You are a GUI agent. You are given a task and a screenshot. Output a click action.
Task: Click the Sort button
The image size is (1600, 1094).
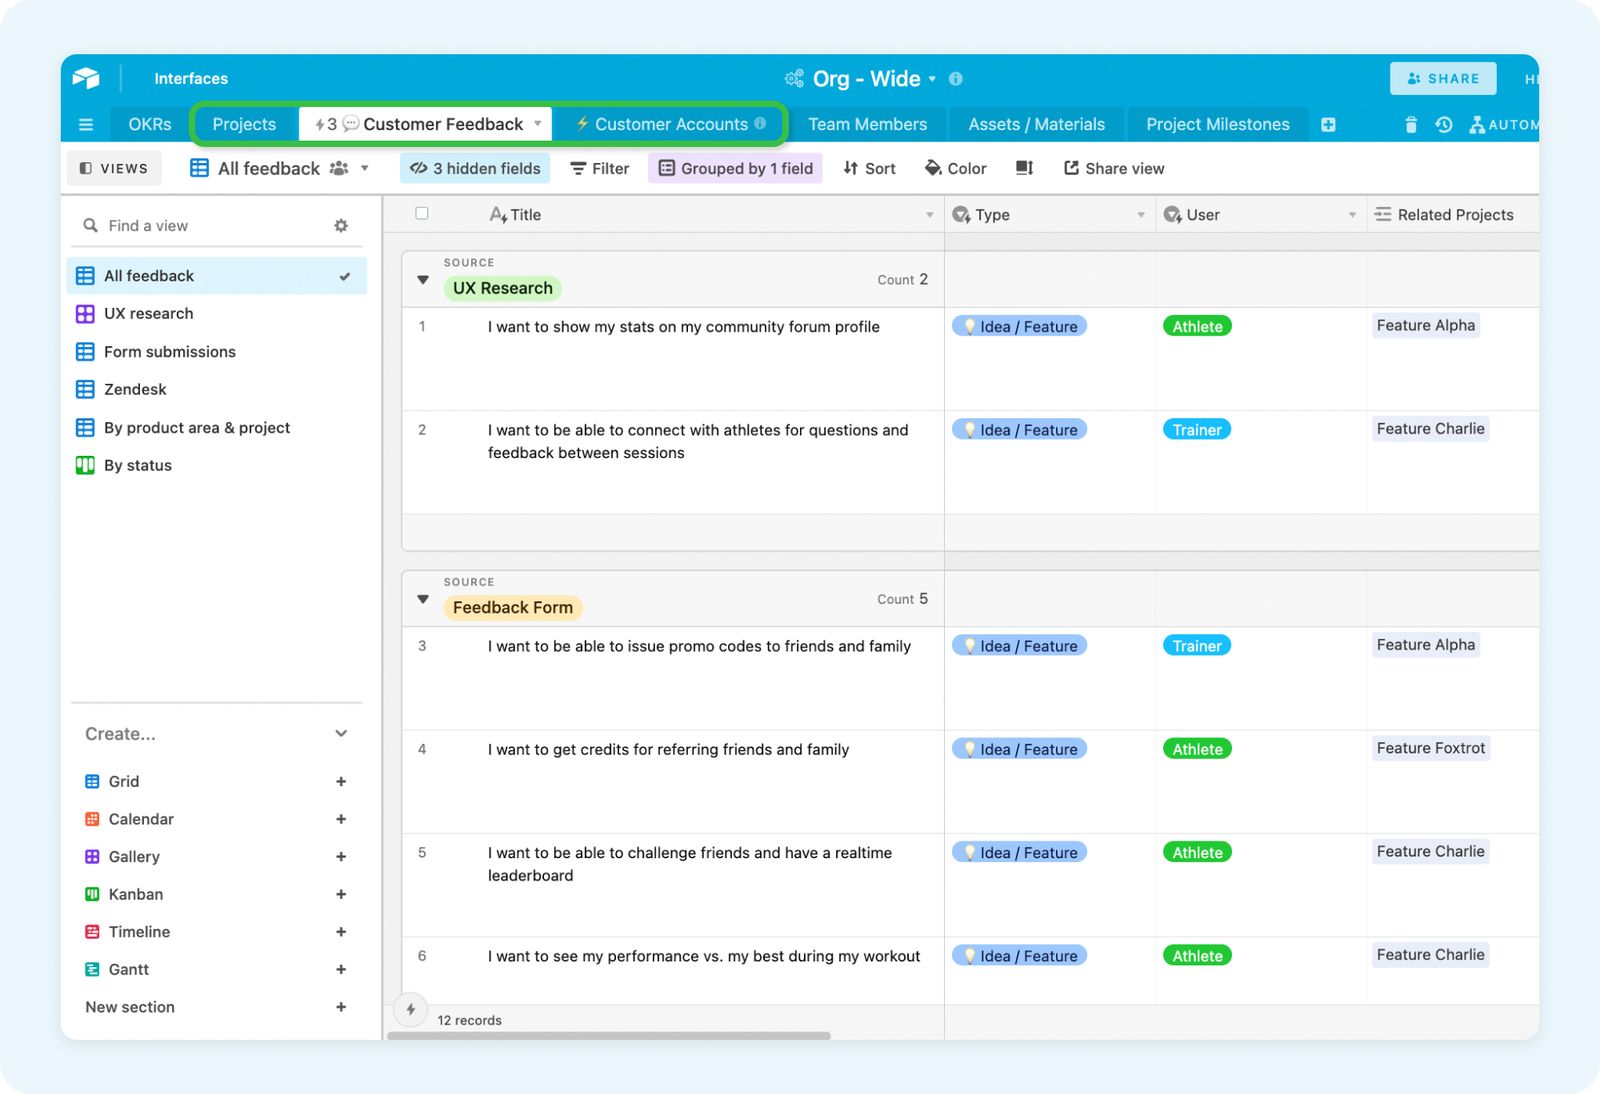pyautogui.click(x=869, y=168)
